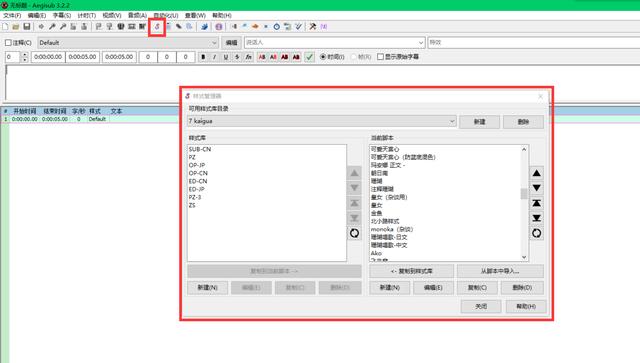Select the 时间 time radio button

323,57
